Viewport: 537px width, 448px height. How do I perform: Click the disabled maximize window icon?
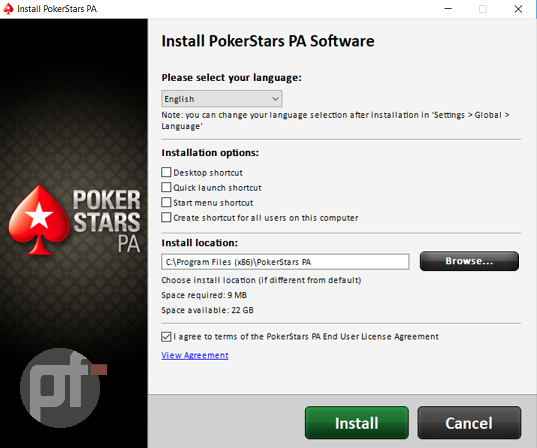(x=483, y=9)
